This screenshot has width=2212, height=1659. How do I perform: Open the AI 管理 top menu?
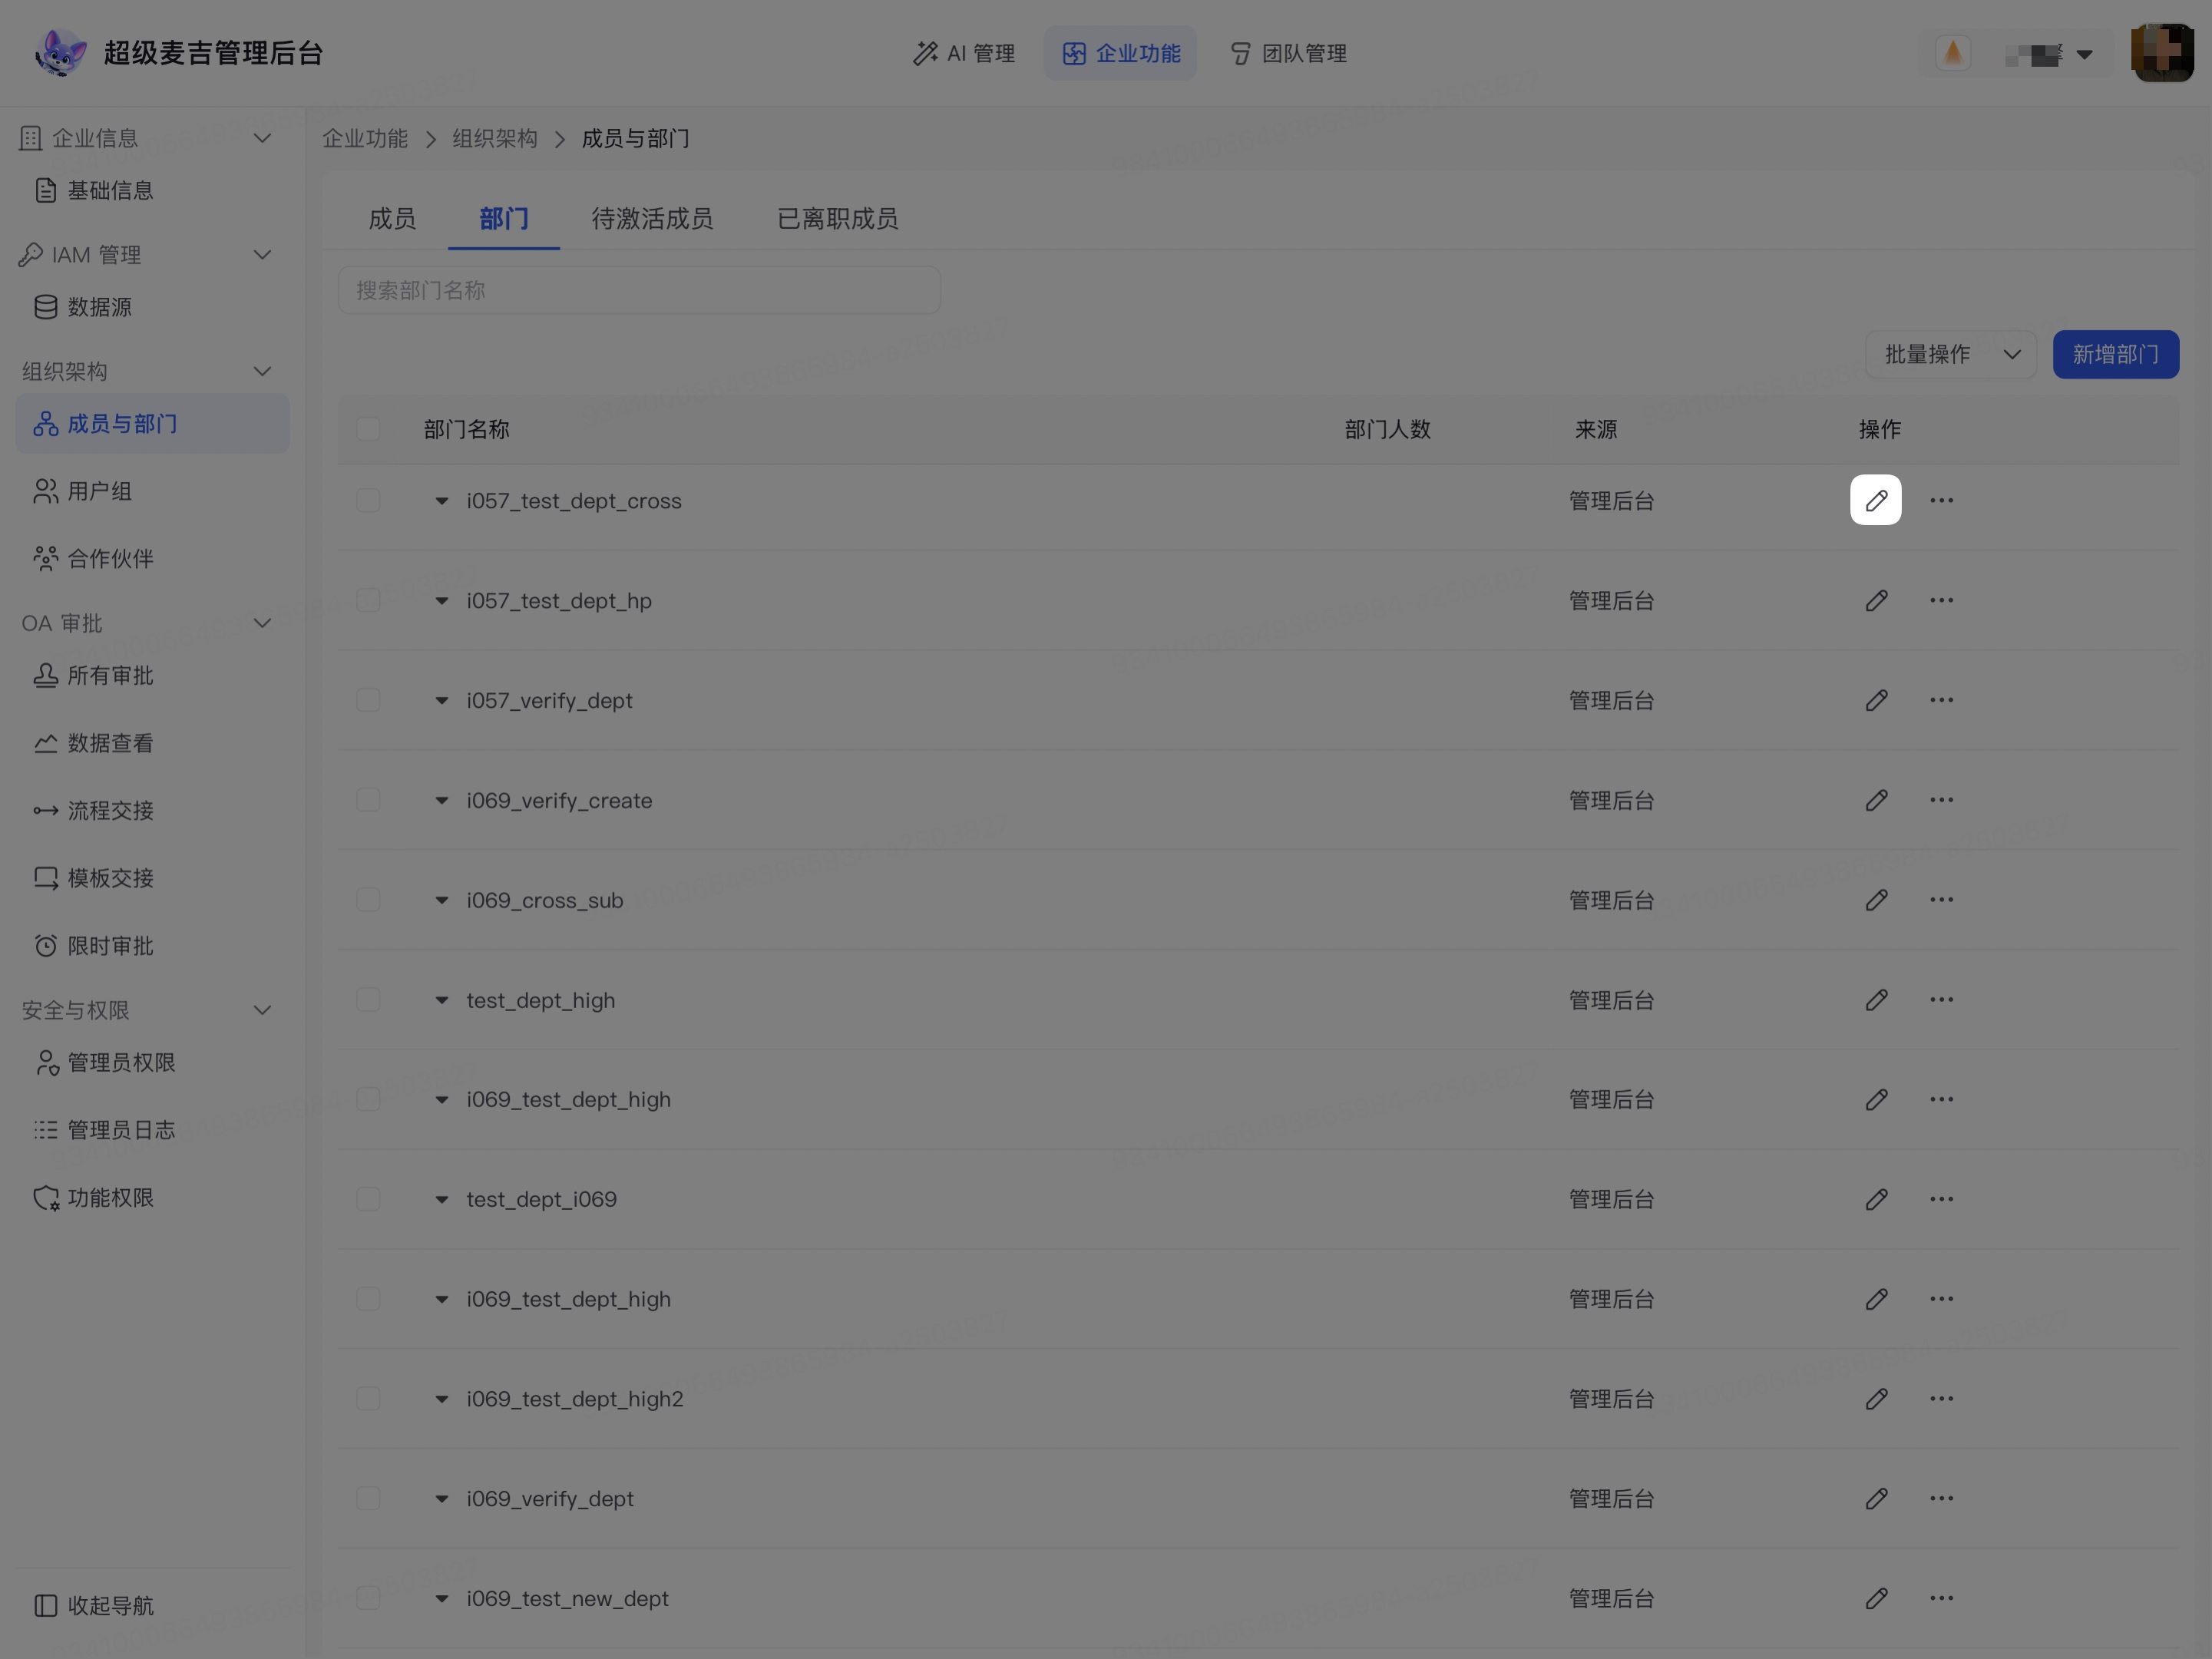coord(964,53)
